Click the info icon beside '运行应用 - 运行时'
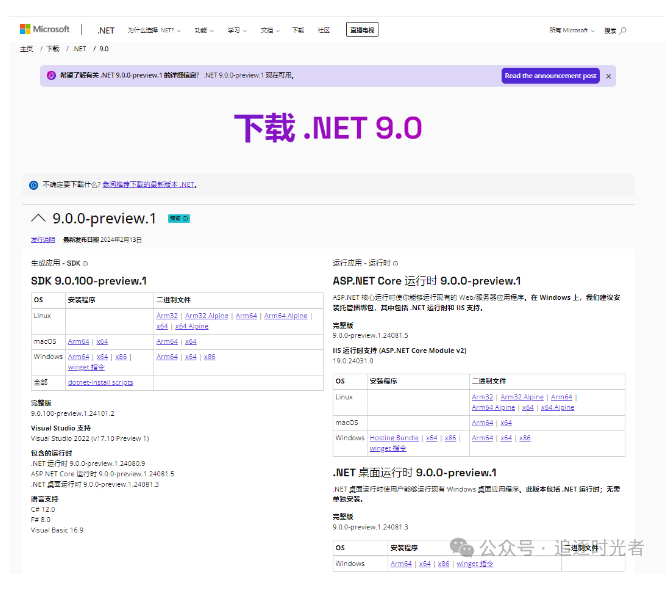 395,263
